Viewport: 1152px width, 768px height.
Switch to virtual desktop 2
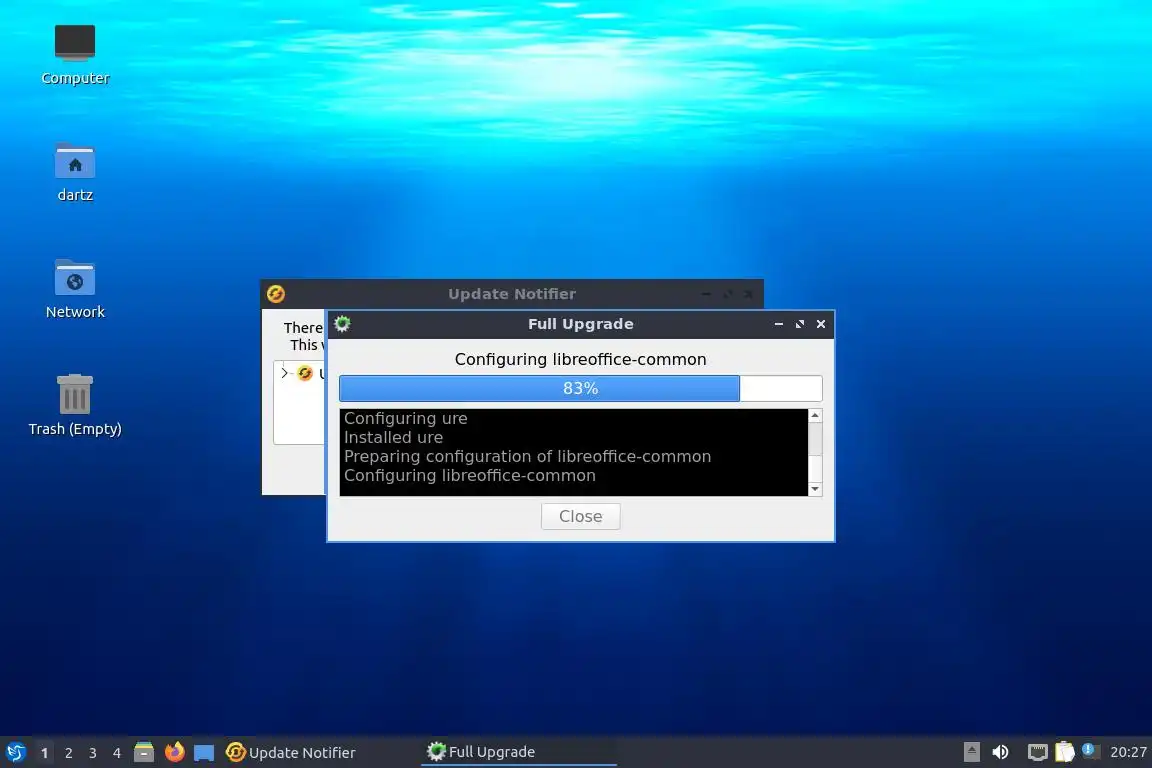pos(68,753)
